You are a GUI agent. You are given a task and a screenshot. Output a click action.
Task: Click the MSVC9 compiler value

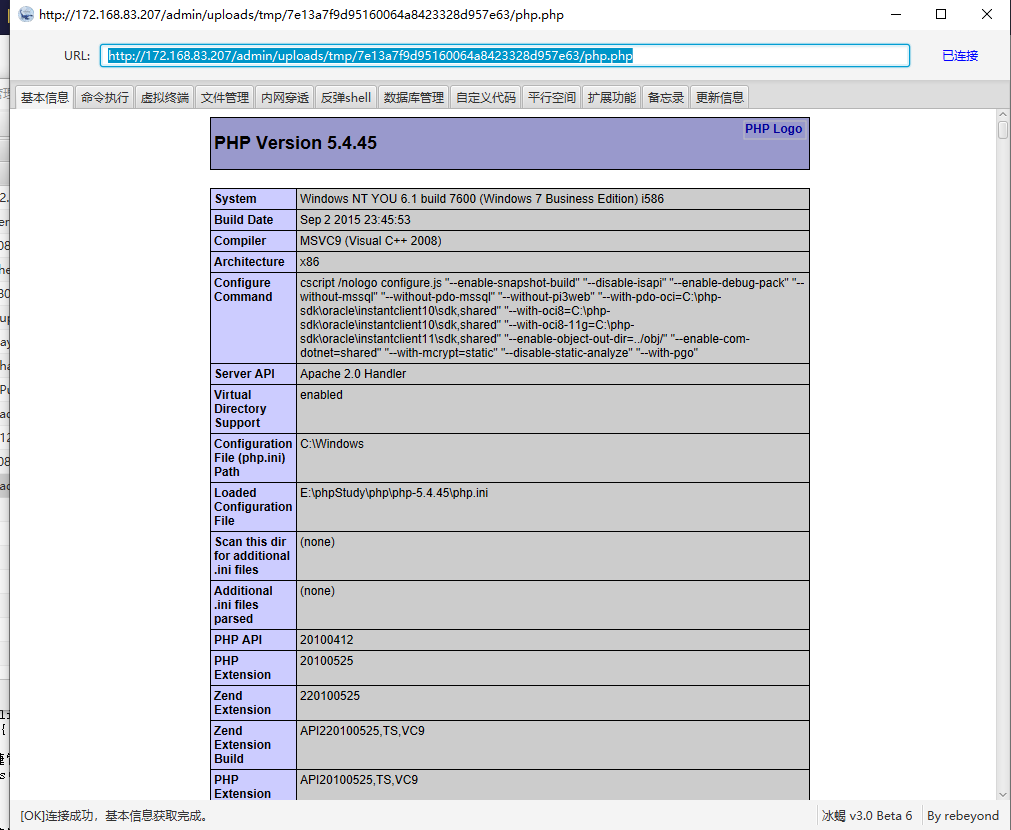point(370,241)
